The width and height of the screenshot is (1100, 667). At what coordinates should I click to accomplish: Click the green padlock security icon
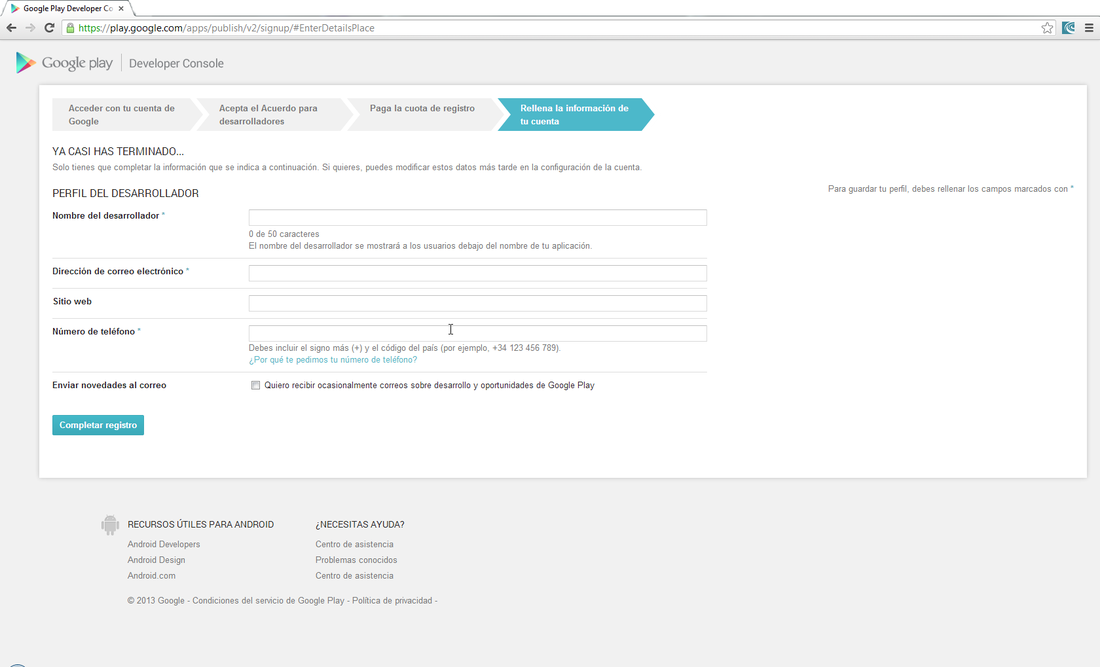click(x=70, y=28)
